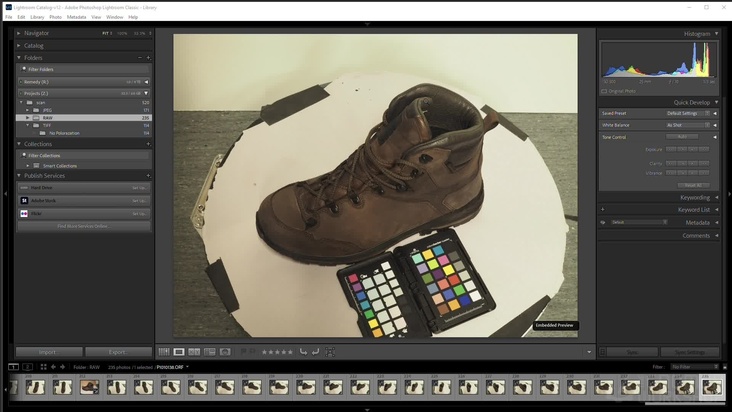
Task: Click Flickr service icon
Action: (24, 213)
